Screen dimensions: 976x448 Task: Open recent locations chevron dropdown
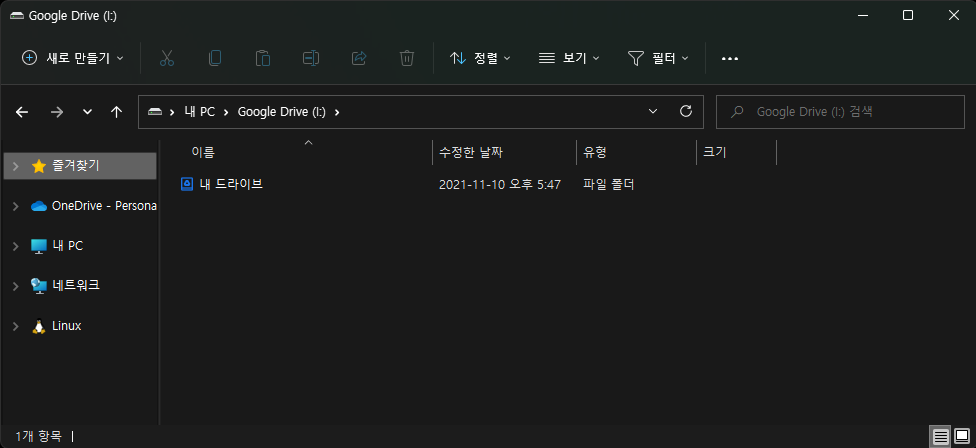pos(87,112)
